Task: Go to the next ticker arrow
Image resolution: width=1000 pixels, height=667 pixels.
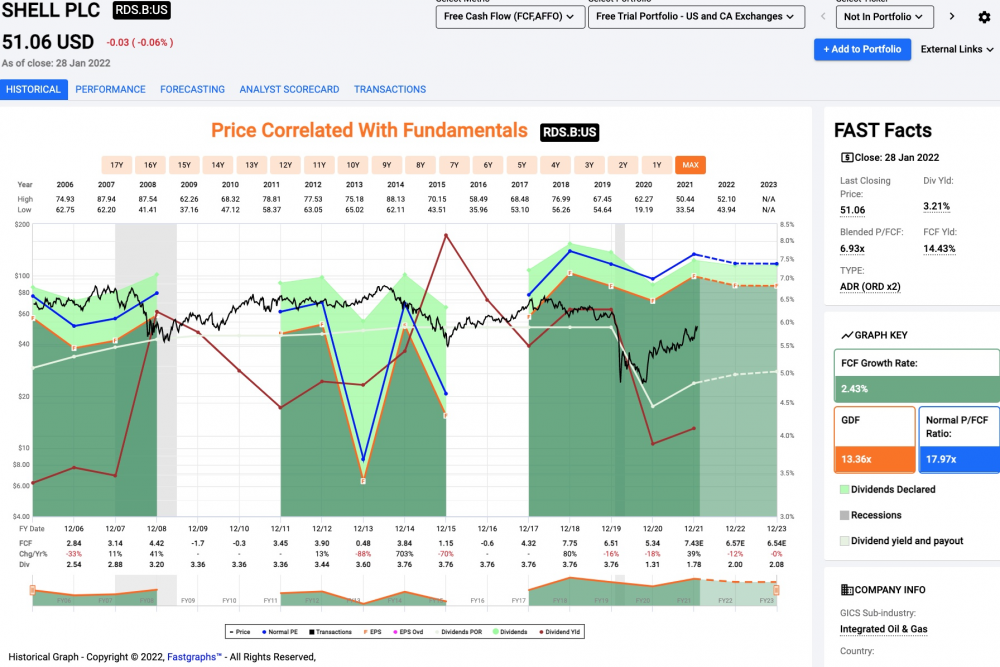Action: coord(952,17)
